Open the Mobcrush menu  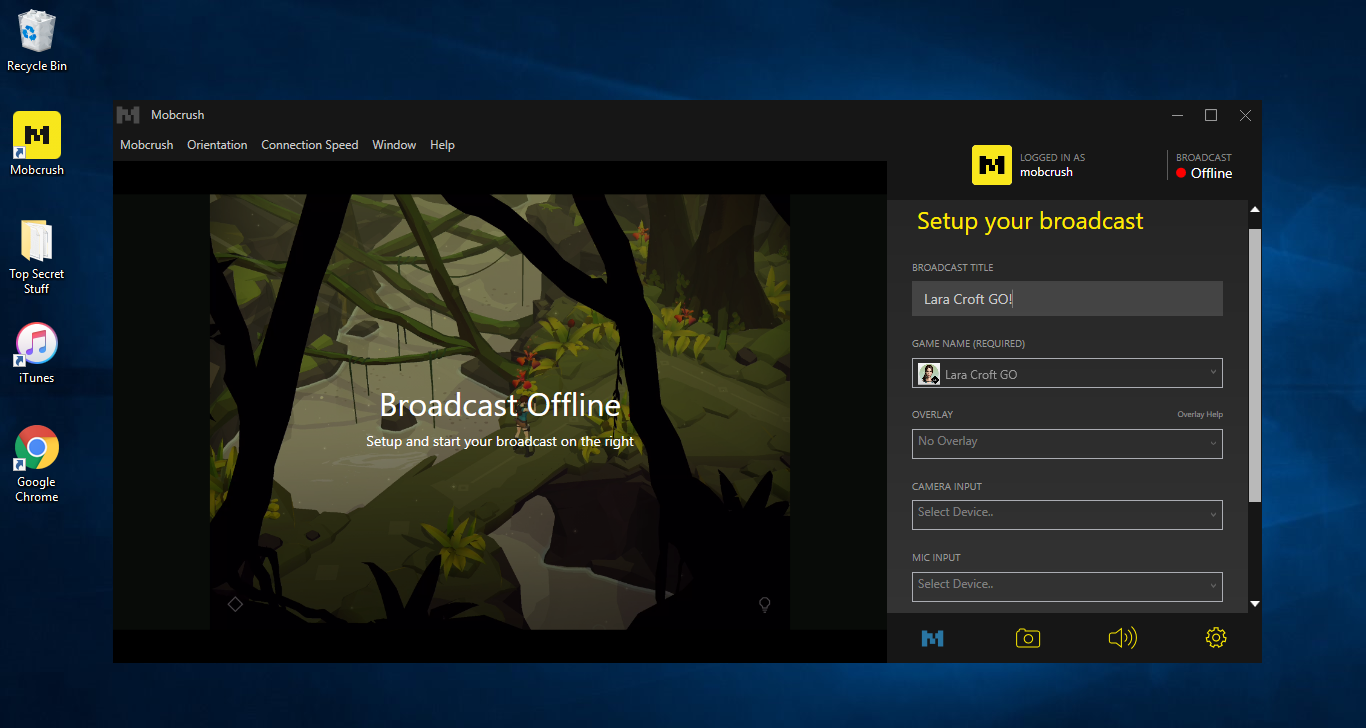pyautogui.click(x=147, y=145)
